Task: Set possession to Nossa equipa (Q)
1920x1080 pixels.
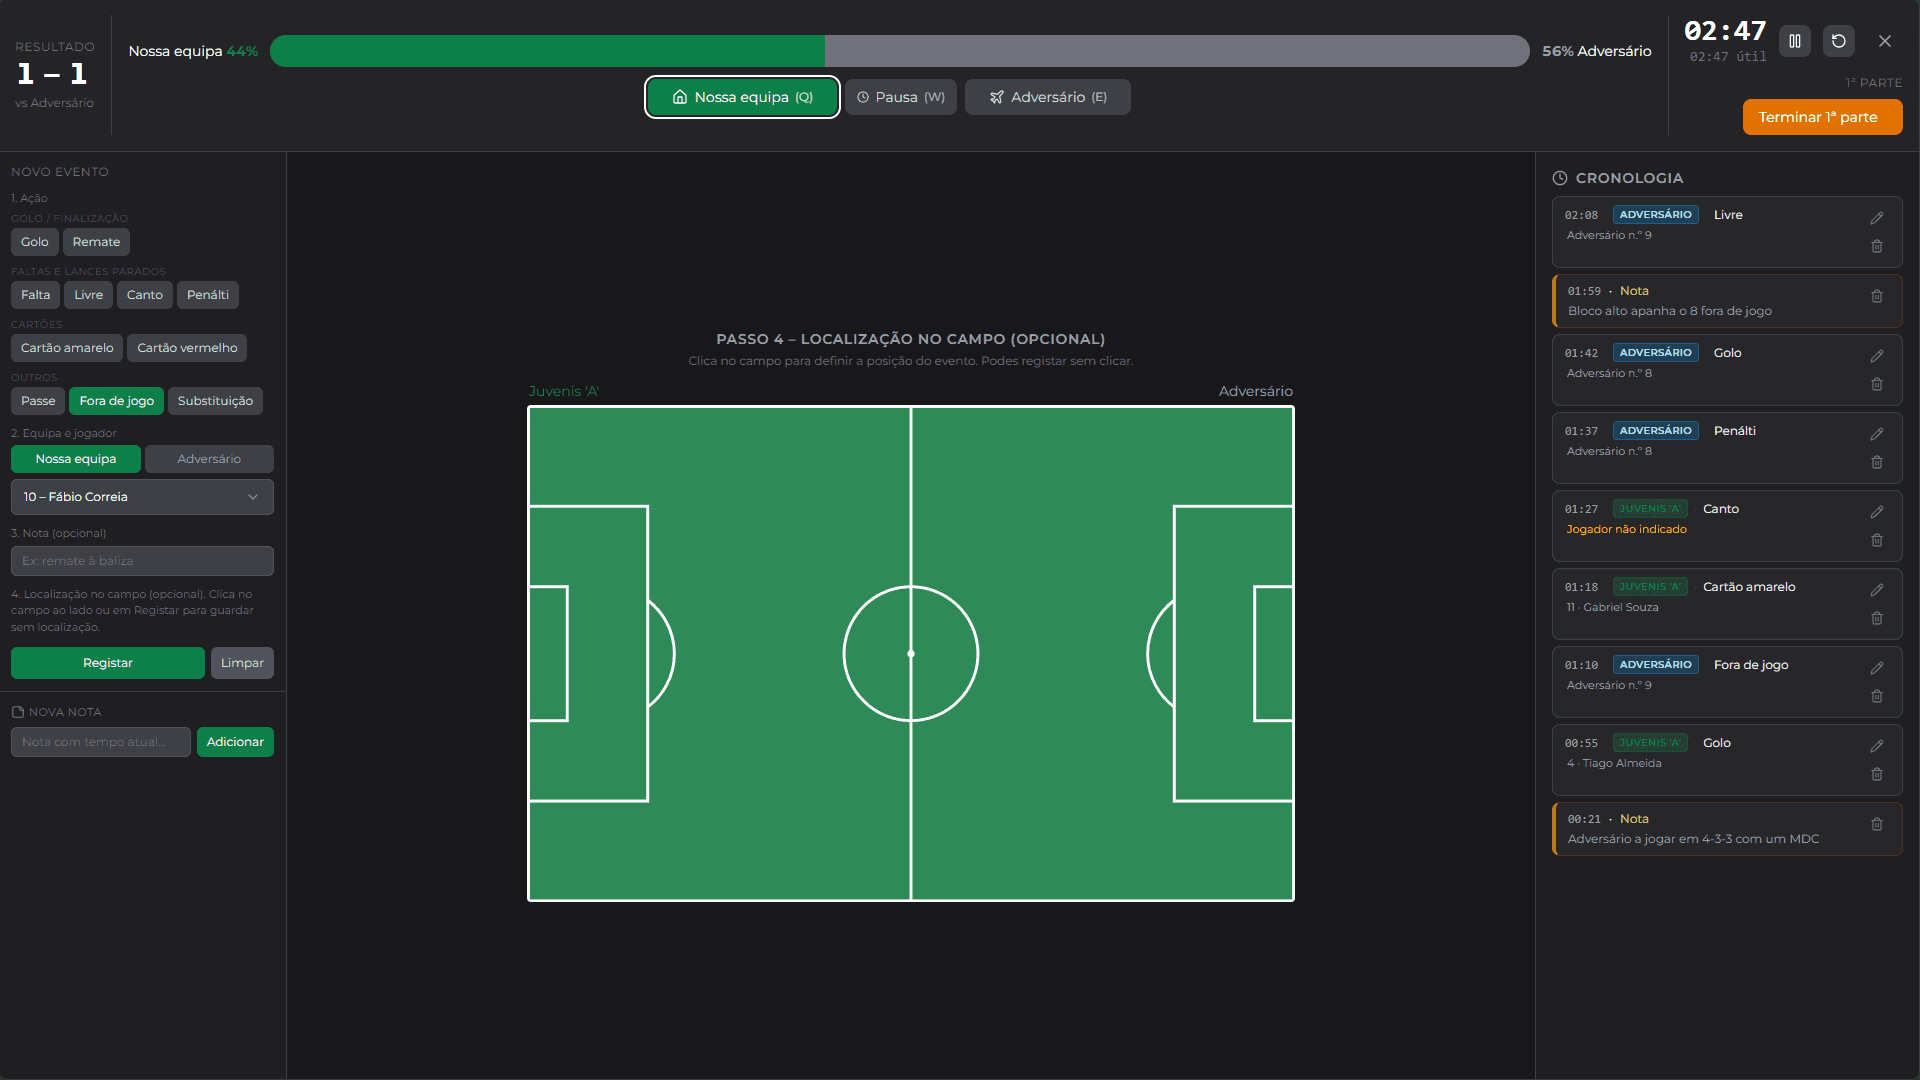Action: [x=742, y=97]
